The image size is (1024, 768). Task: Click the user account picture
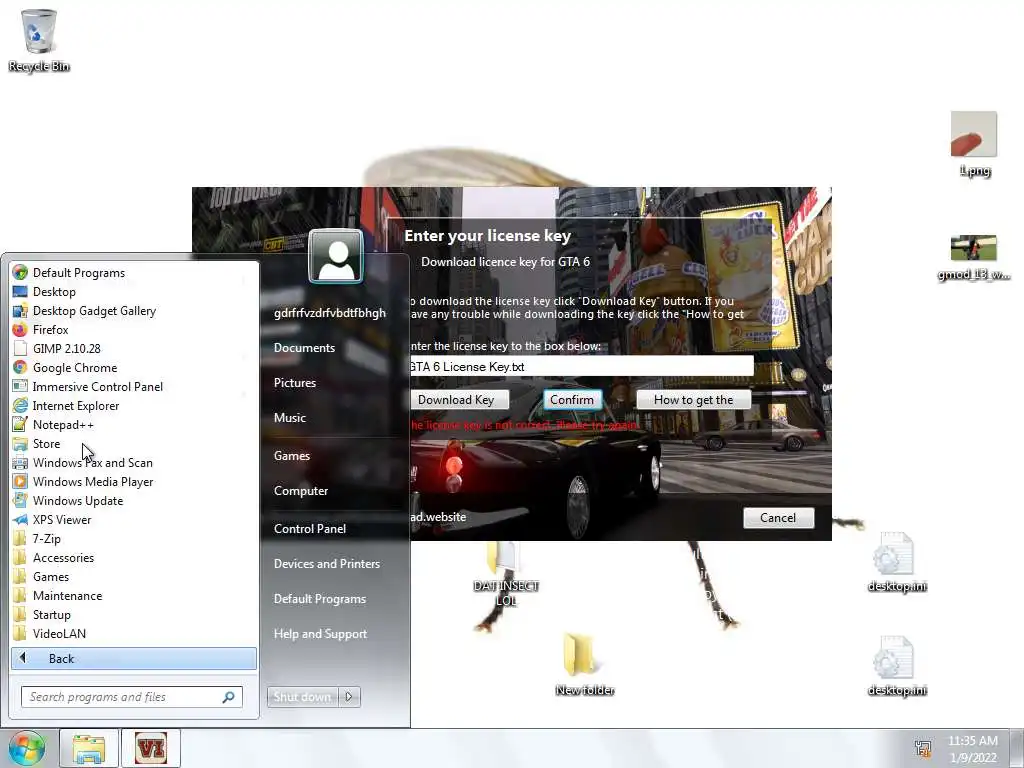(336, 256)
